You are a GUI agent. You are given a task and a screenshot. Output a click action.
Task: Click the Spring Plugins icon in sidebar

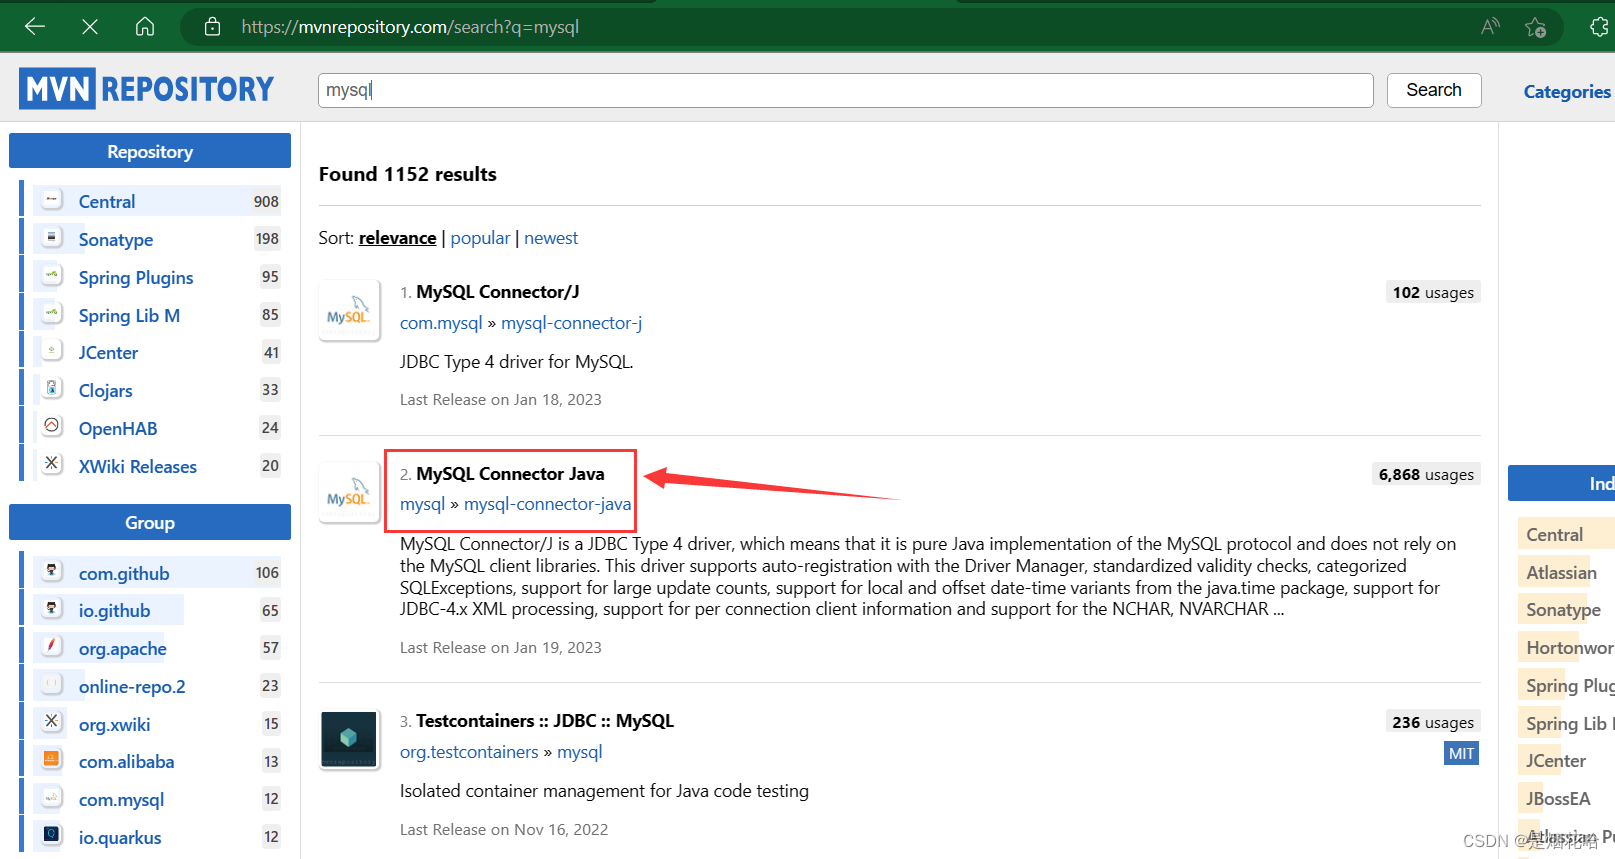pyautogui.click(x=52, y=276)
